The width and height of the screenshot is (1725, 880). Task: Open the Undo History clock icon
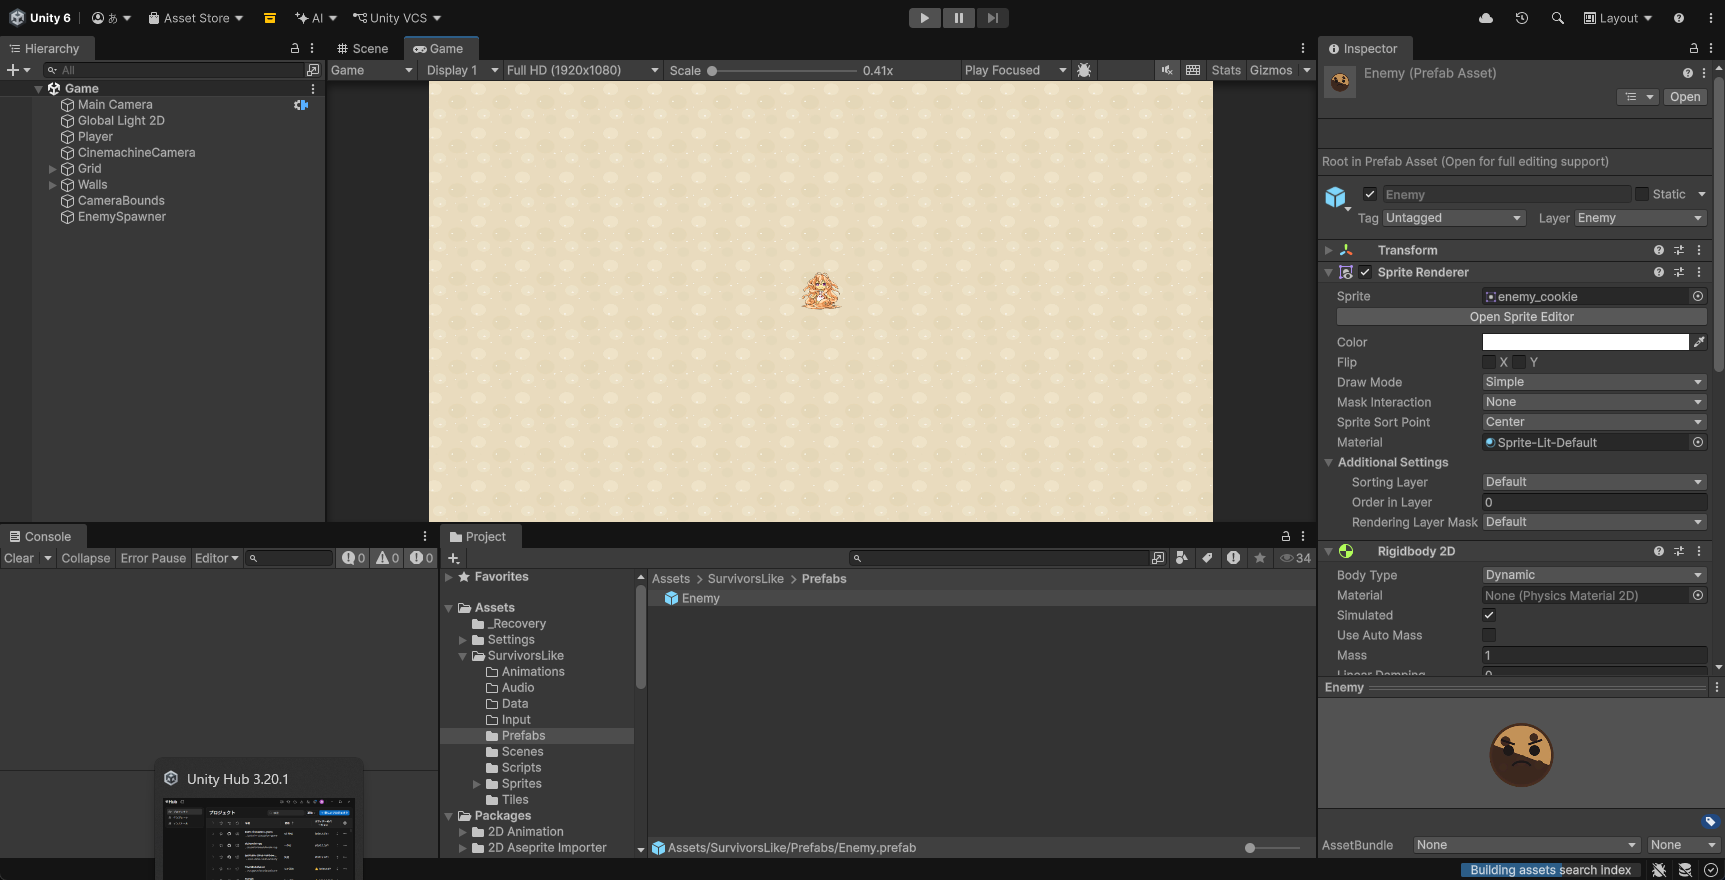click(x=1522, y=18)
